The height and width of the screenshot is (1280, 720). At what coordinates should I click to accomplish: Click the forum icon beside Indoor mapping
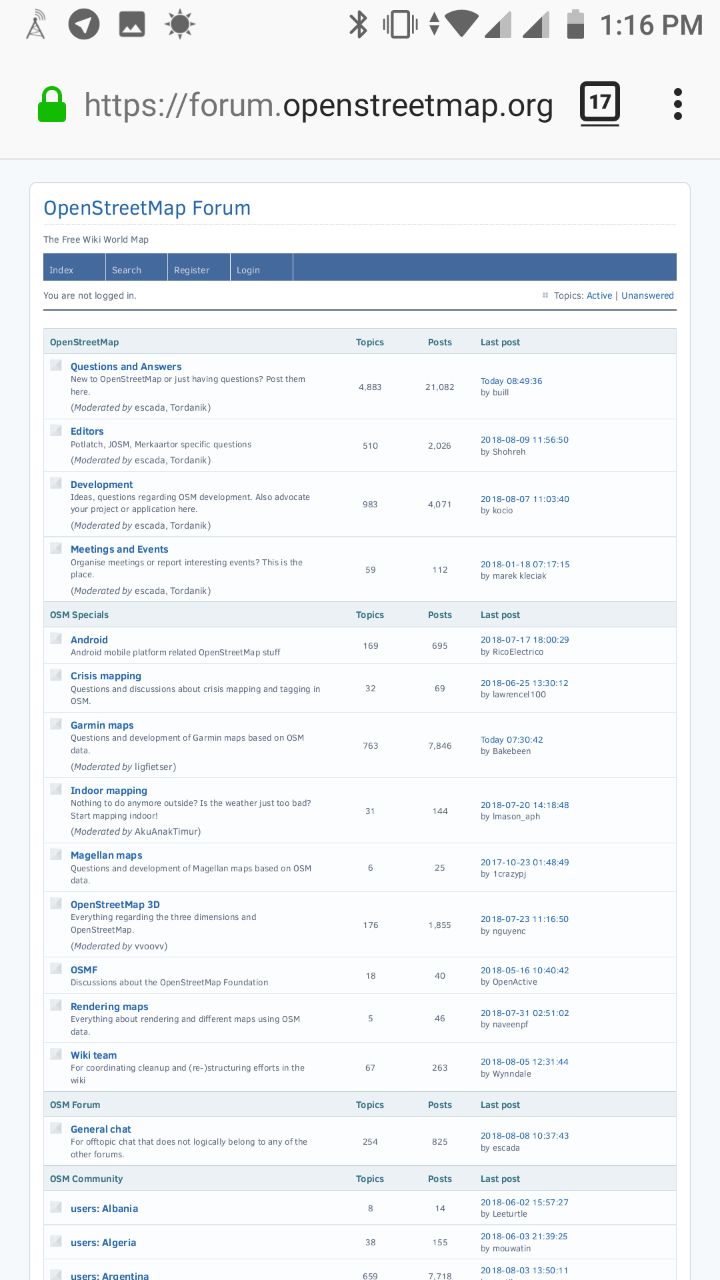pos(56,789)
